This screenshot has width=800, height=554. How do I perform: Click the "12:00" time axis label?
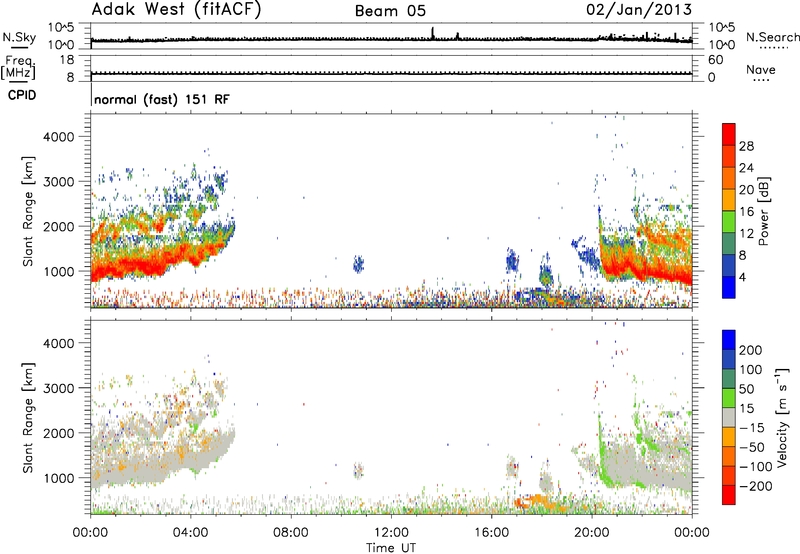tap(391, 533)
